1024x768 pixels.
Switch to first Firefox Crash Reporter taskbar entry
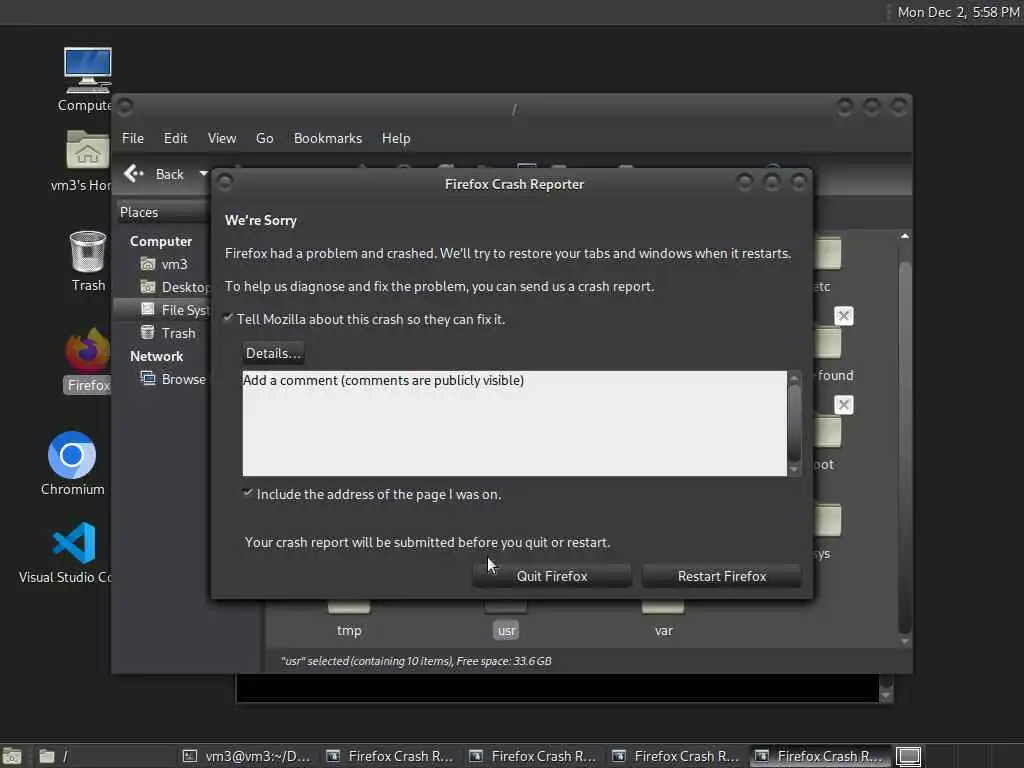(x=390, y=756)
